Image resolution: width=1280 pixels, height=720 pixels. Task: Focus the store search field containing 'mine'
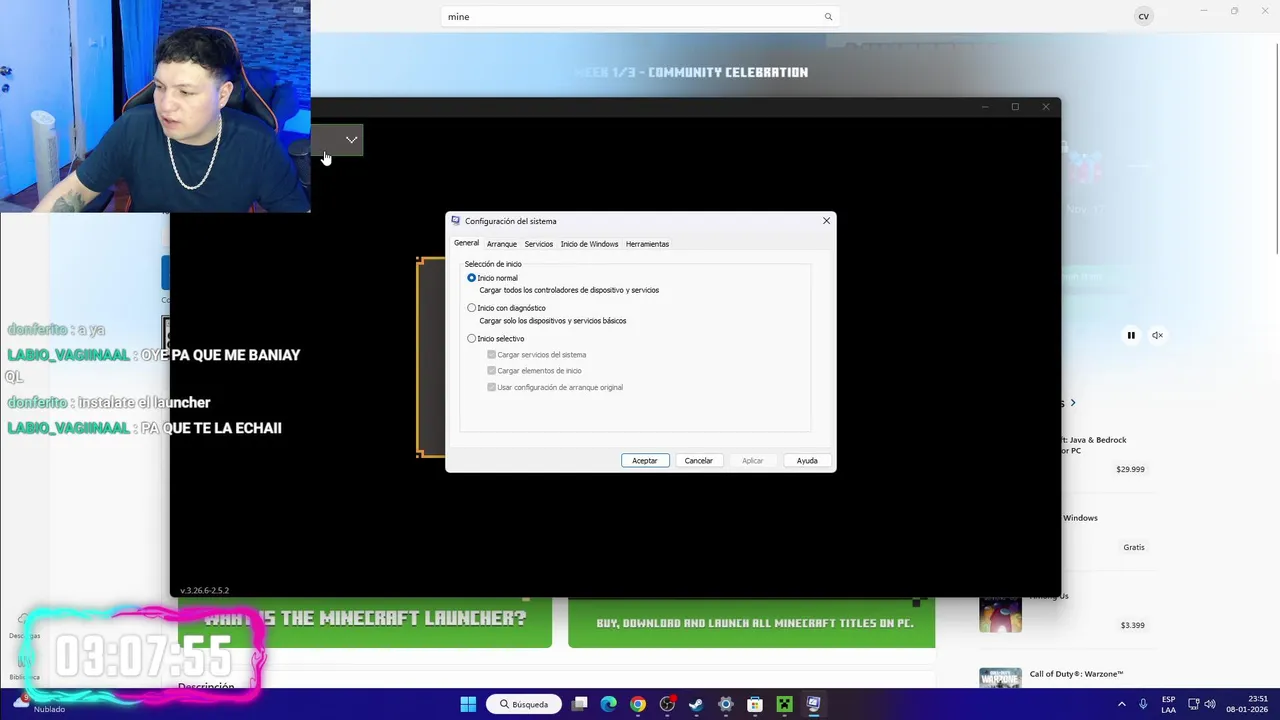(638, 17)
